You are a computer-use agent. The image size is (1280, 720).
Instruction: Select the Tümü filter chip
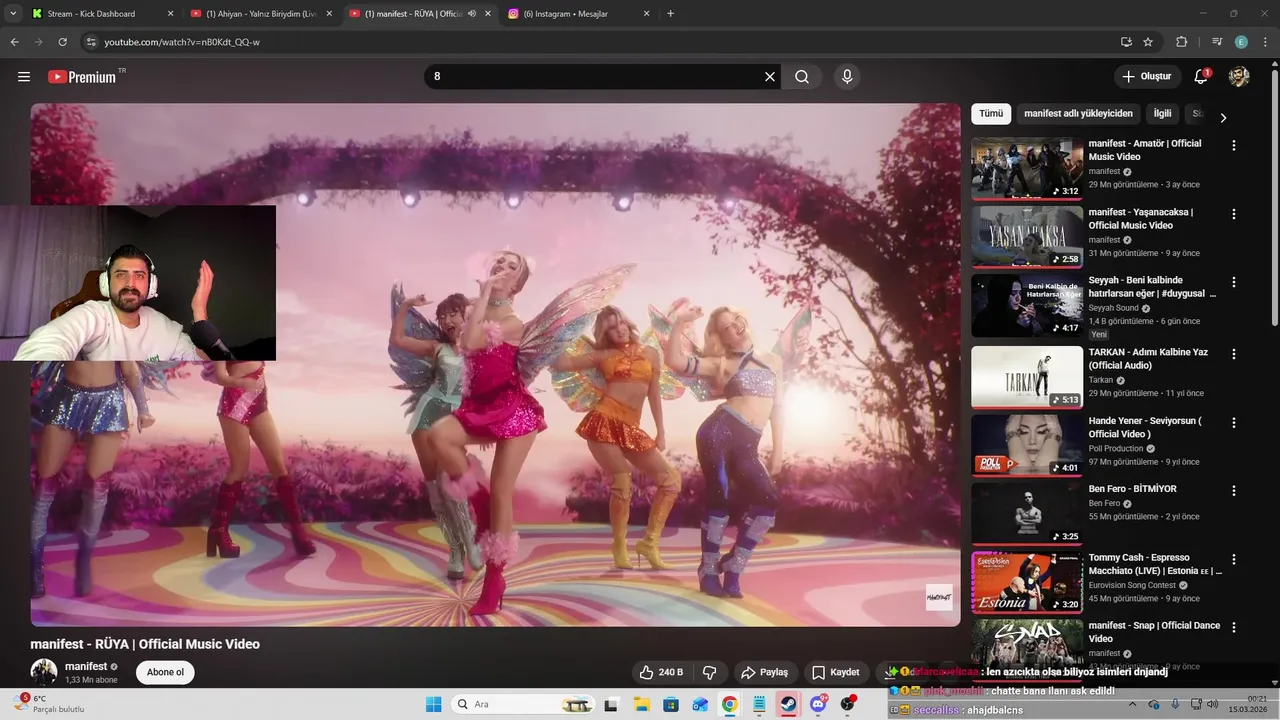coord(991,114)
